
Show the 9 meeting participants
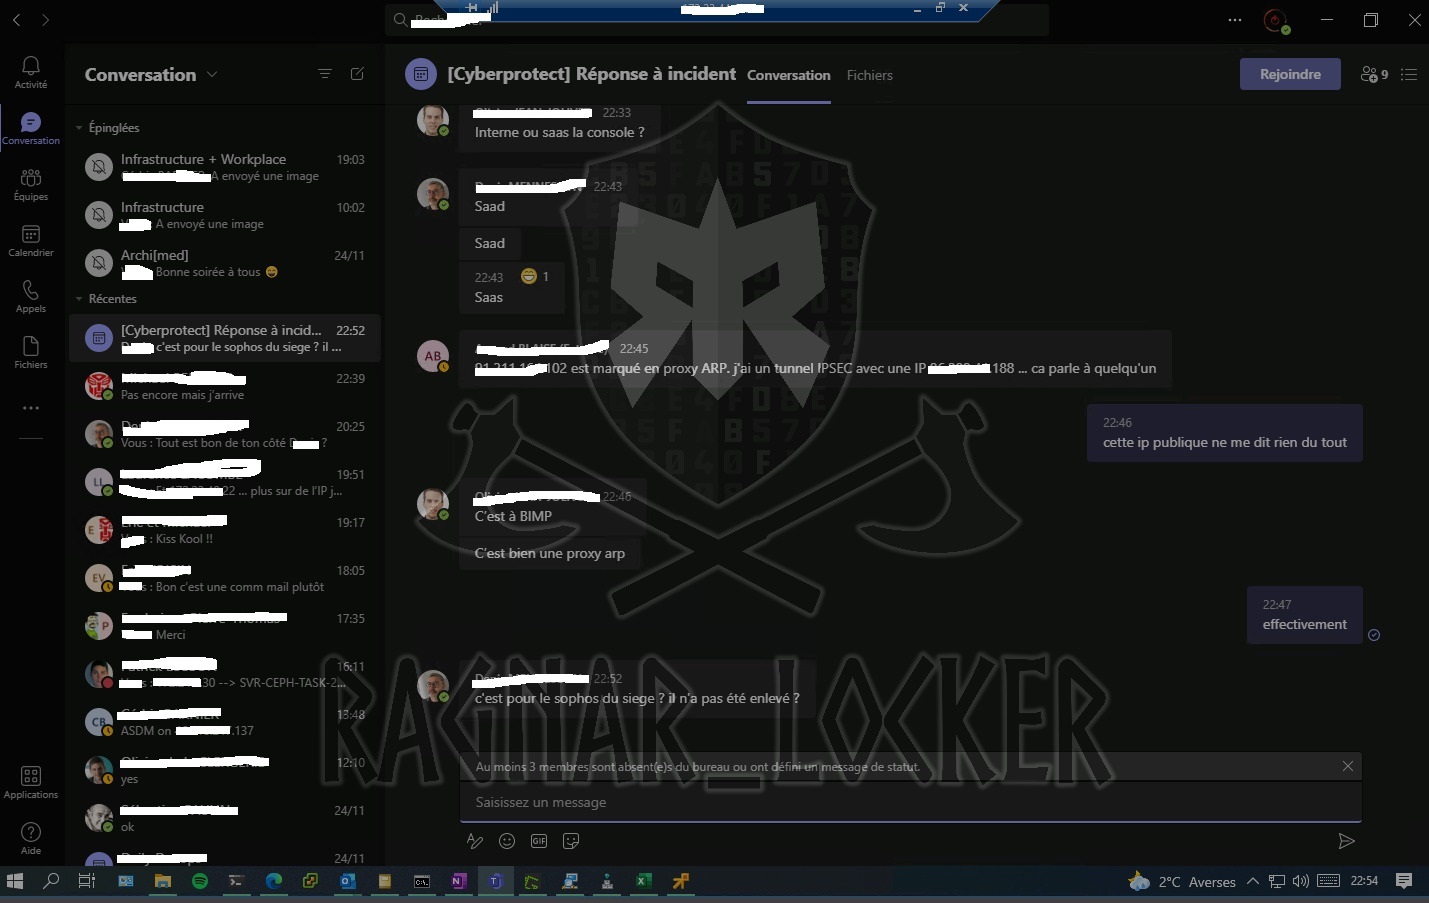click(1374, 75)
